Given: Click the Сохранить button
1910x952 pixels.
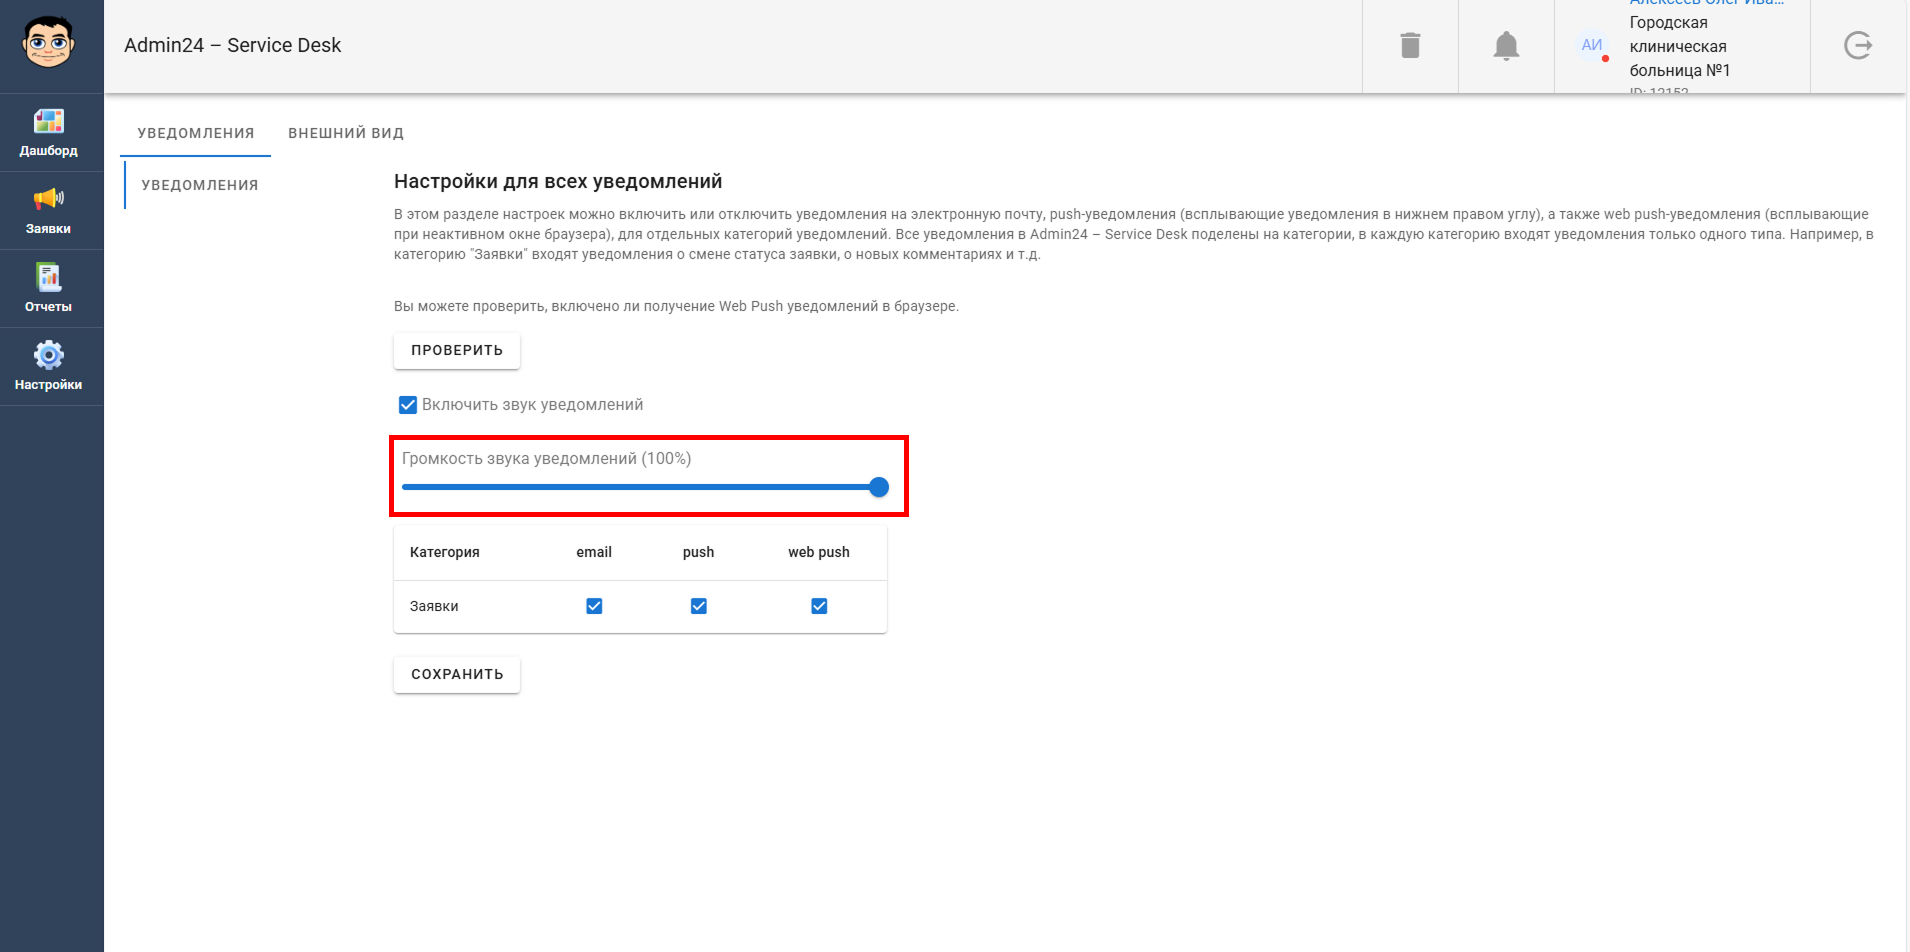Looking at the screenshot, I should click(x=457, y=674).
